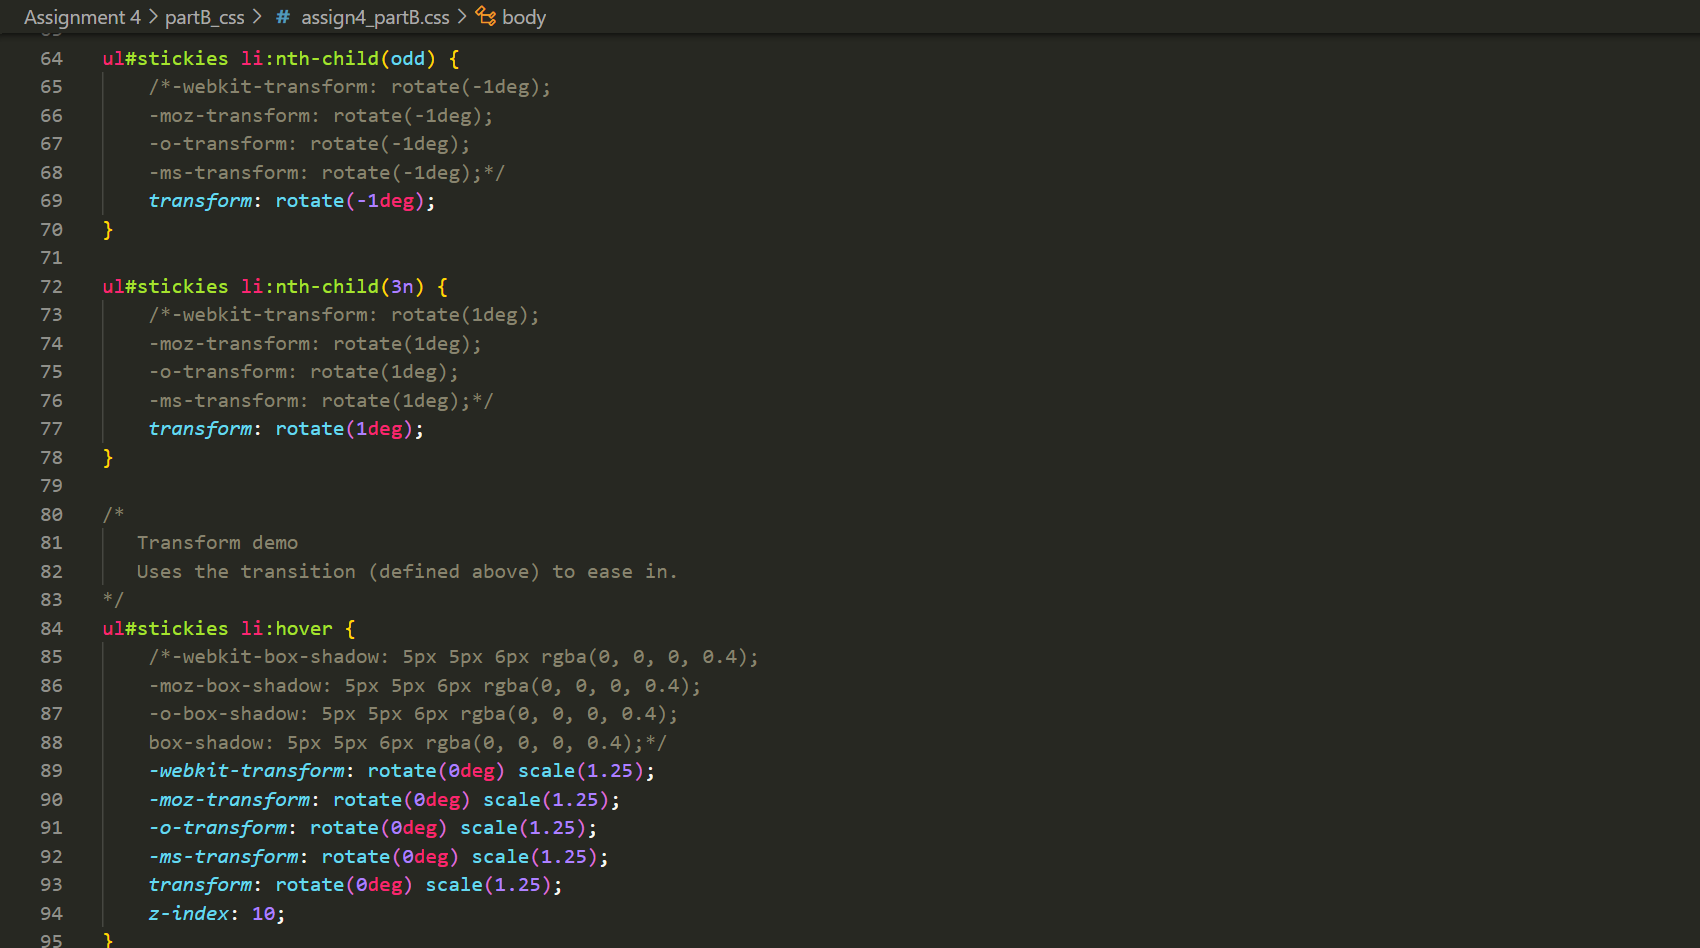Screen dimensions: 1700x948
Task: Click the "Transform demo" comment text
Action: coord(217,542)
